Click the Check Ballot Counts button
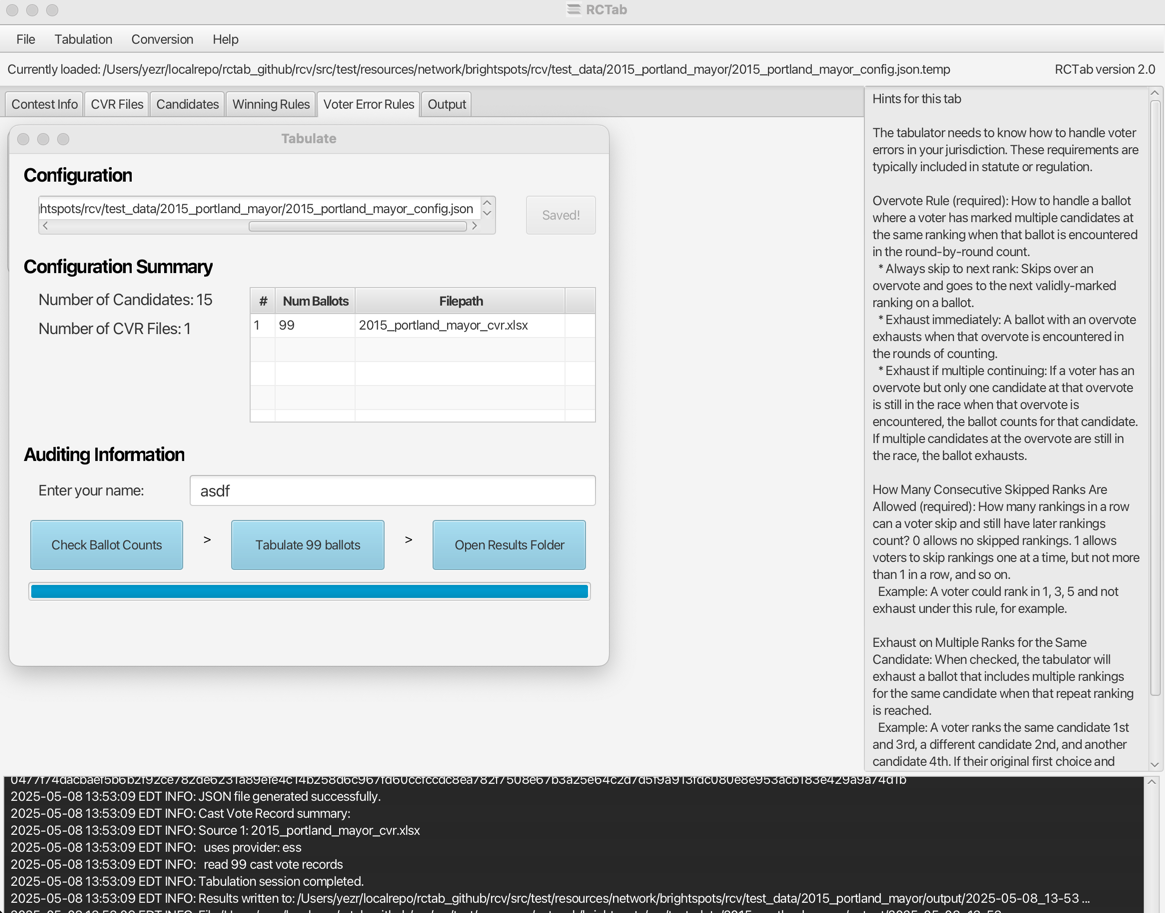The image size is (1165, 913). pos(106,545)
